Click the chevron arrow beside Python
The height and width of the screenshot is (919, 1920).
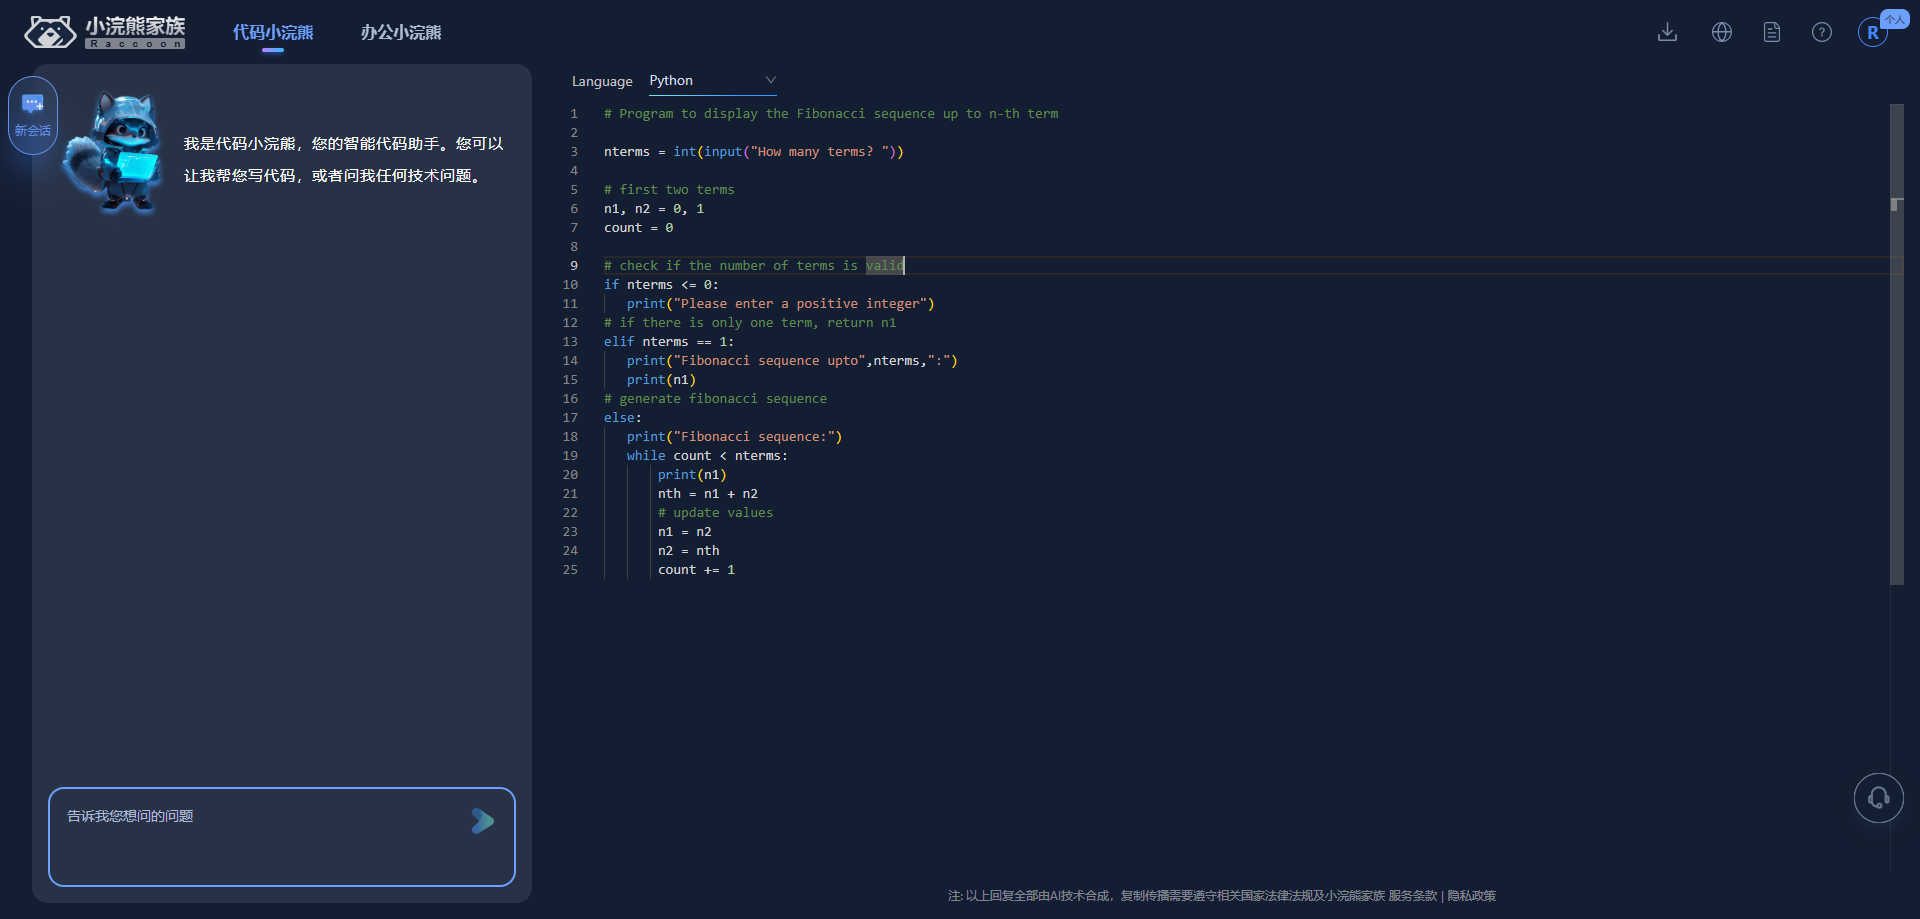coord(770,80)
